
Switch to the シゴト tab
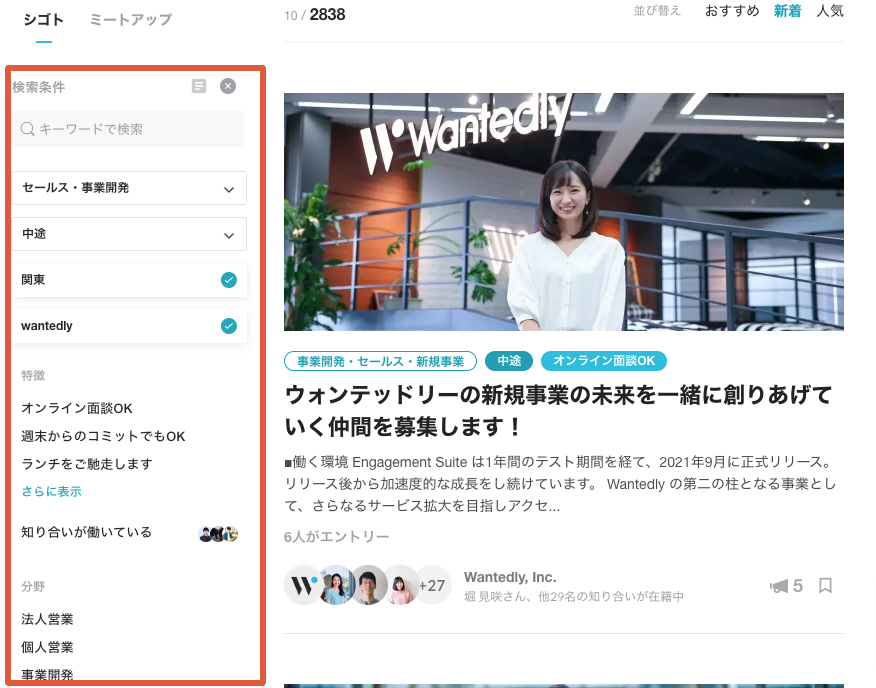pos(44,20)
